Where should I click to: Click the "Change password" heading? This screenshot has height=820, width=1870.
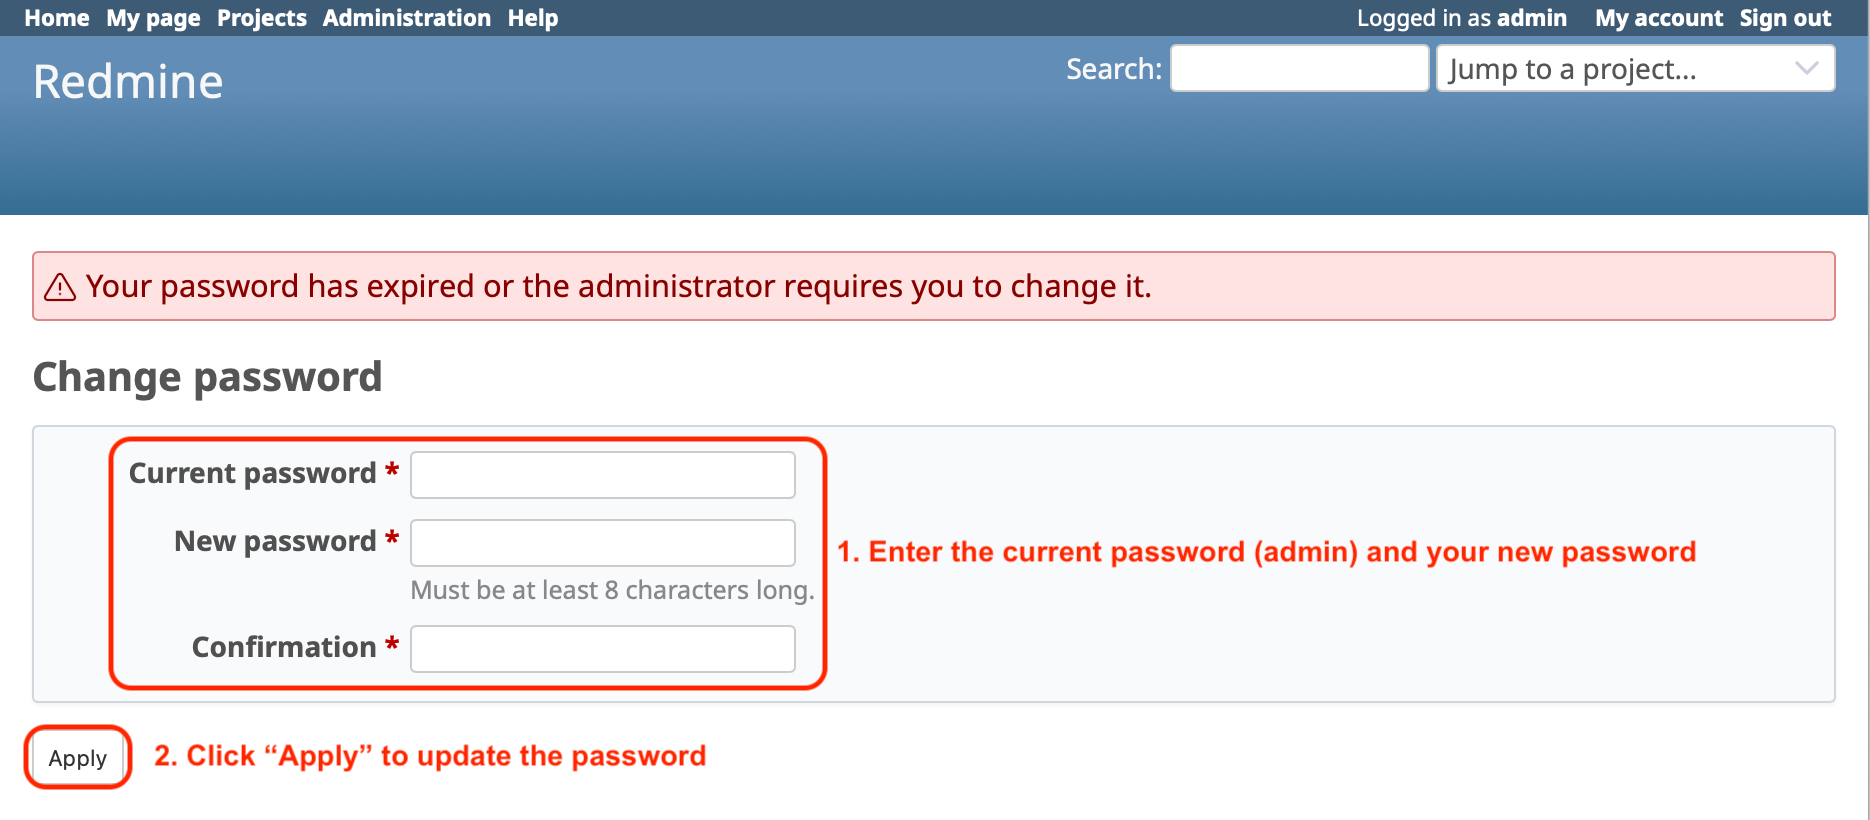pos(206,377)
